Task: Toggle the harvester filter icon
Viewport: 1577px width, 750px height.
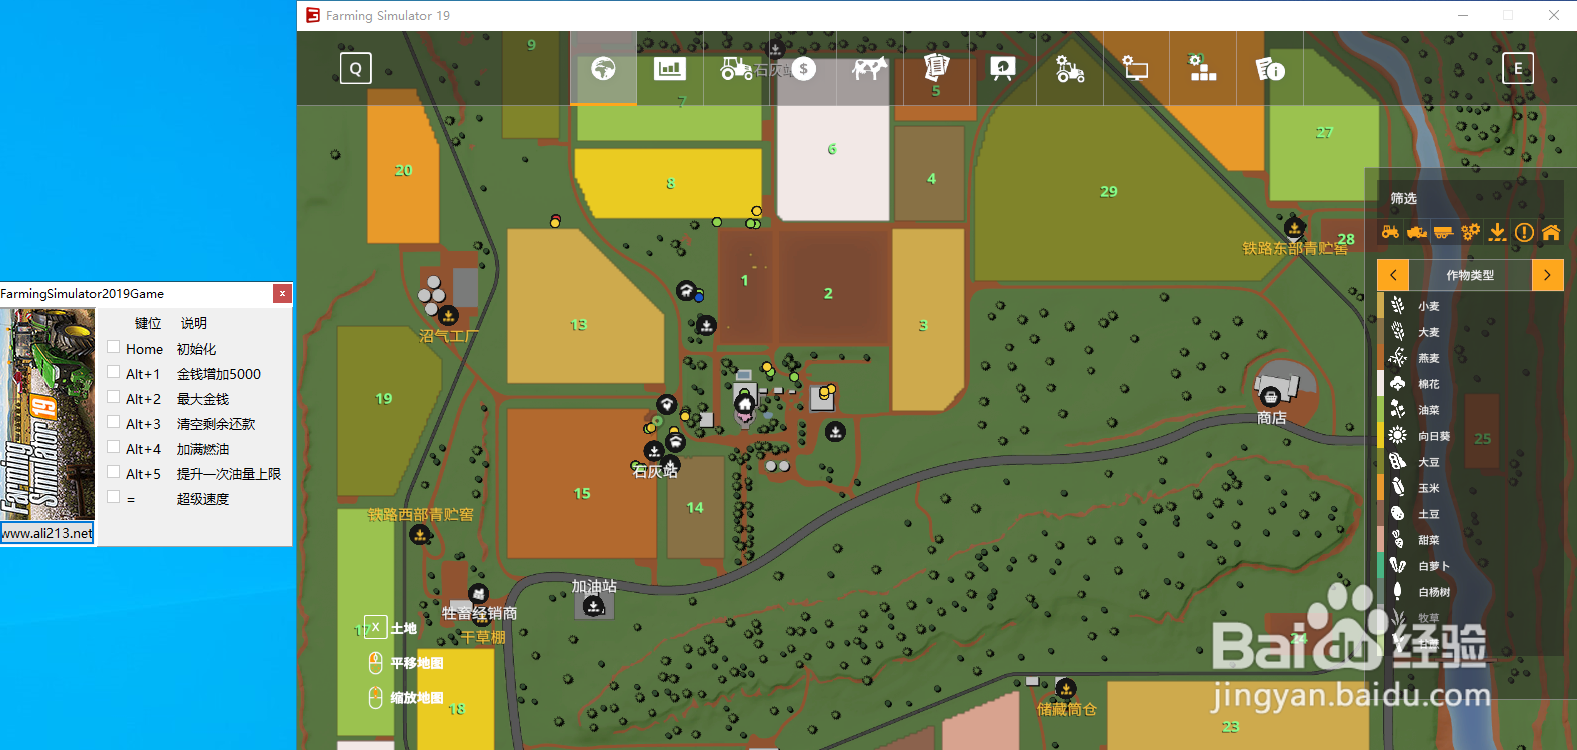Action: tap(1417, 232)
